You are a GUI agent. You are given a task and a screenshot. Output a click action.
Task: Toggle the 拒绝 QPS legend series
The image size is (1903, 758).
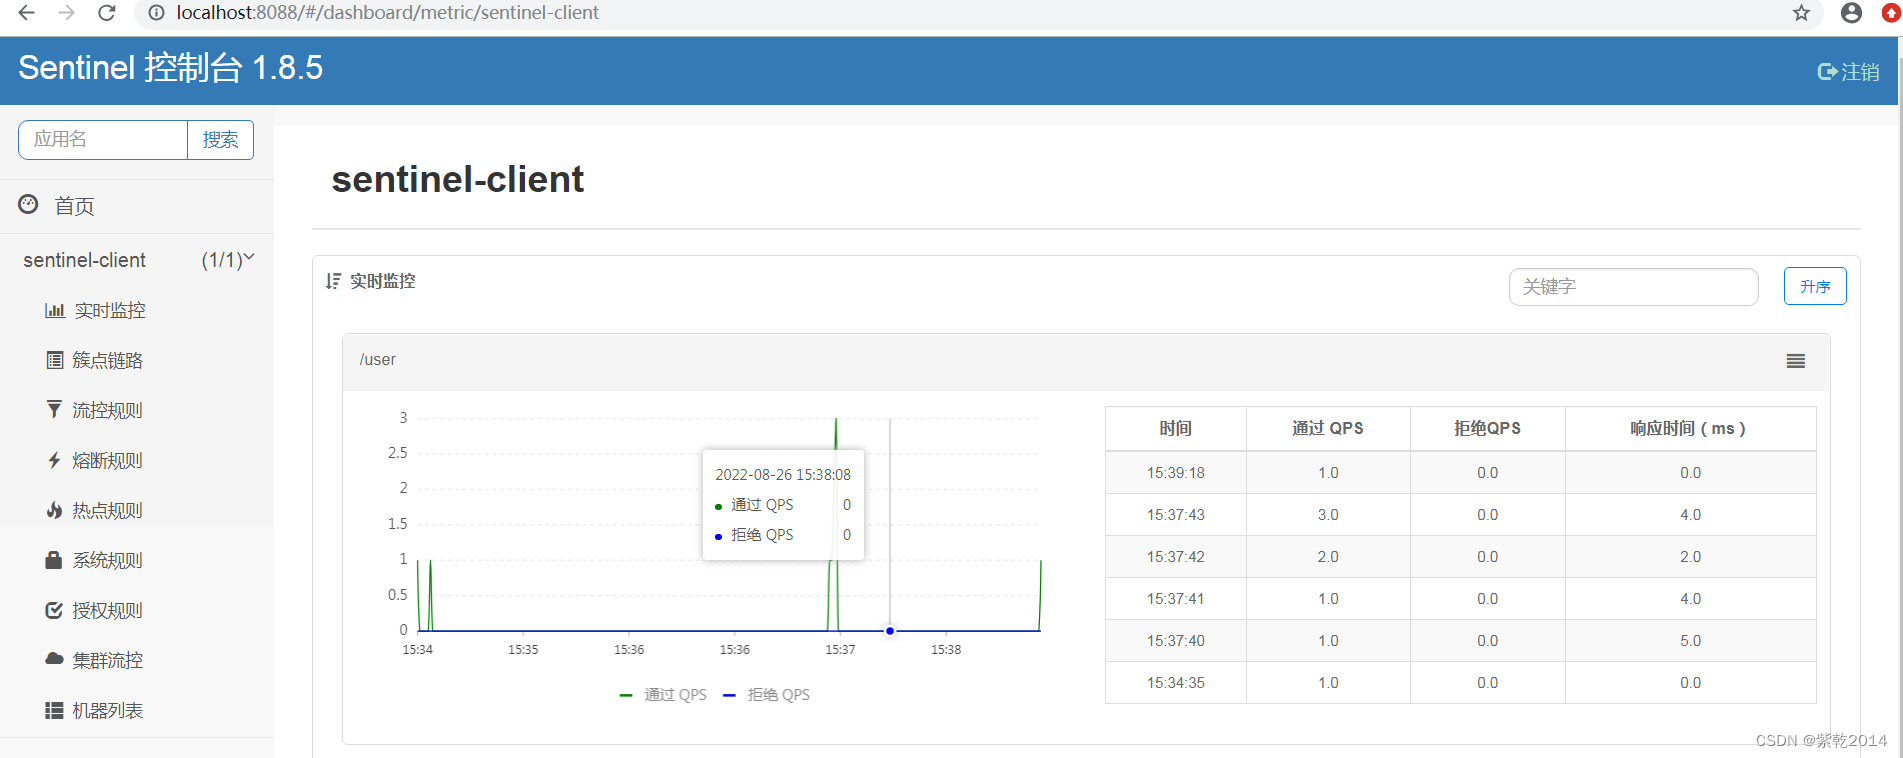click(766, 695)
